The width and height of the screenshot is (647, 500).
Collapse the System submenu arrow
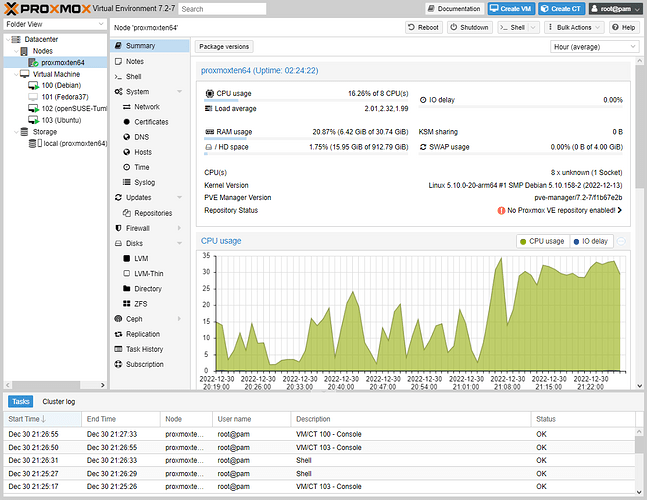179,92
